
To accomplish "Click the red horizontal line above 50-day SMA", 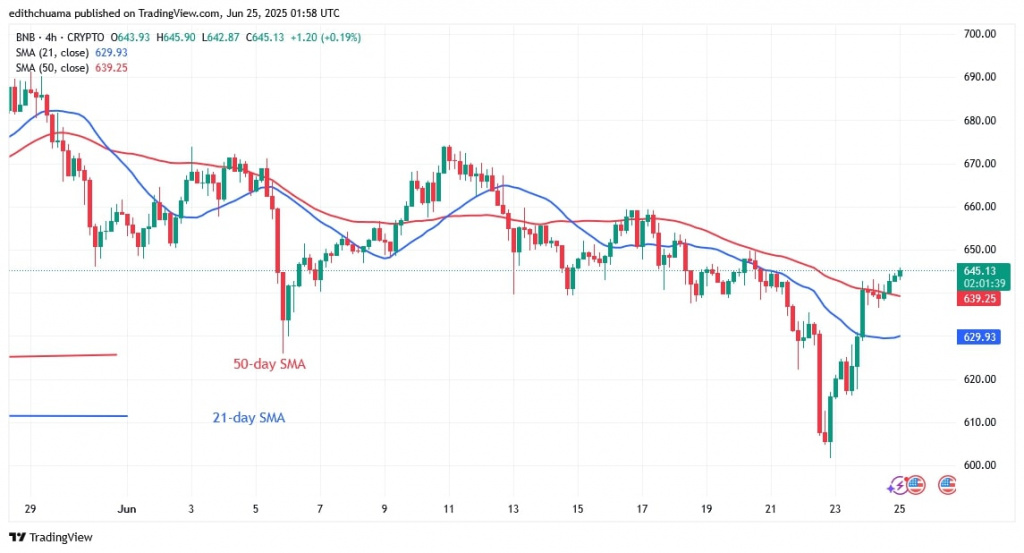I will [62, 355].
